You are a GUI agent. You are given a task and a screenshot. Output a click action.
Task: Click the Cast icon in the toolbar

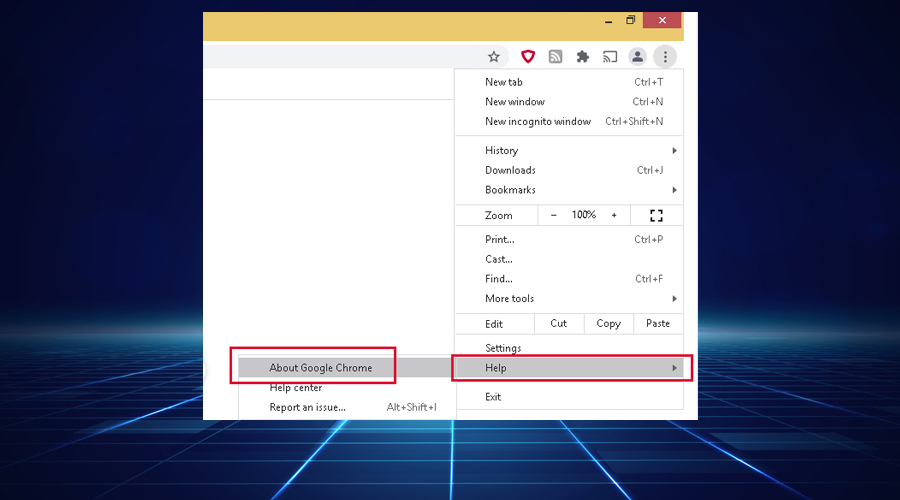tap(610, 57)
